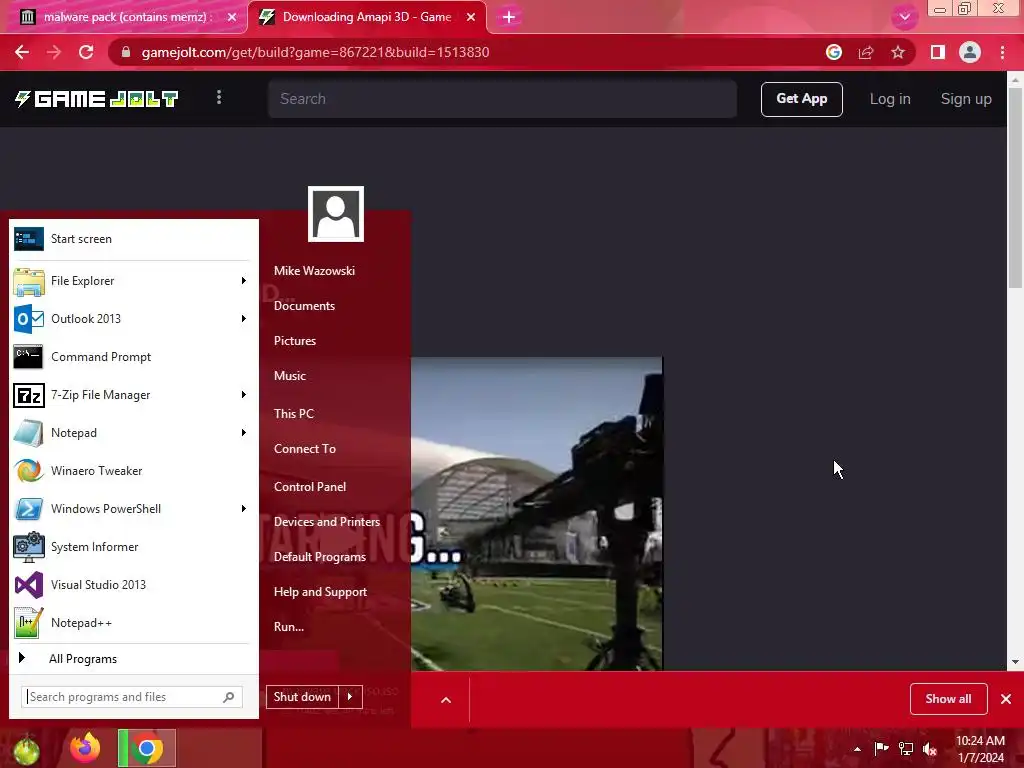Open Game Jolt more options dots
Image resolution: width=1024 pixels, height=768 pixels.
tap(219, 97)
